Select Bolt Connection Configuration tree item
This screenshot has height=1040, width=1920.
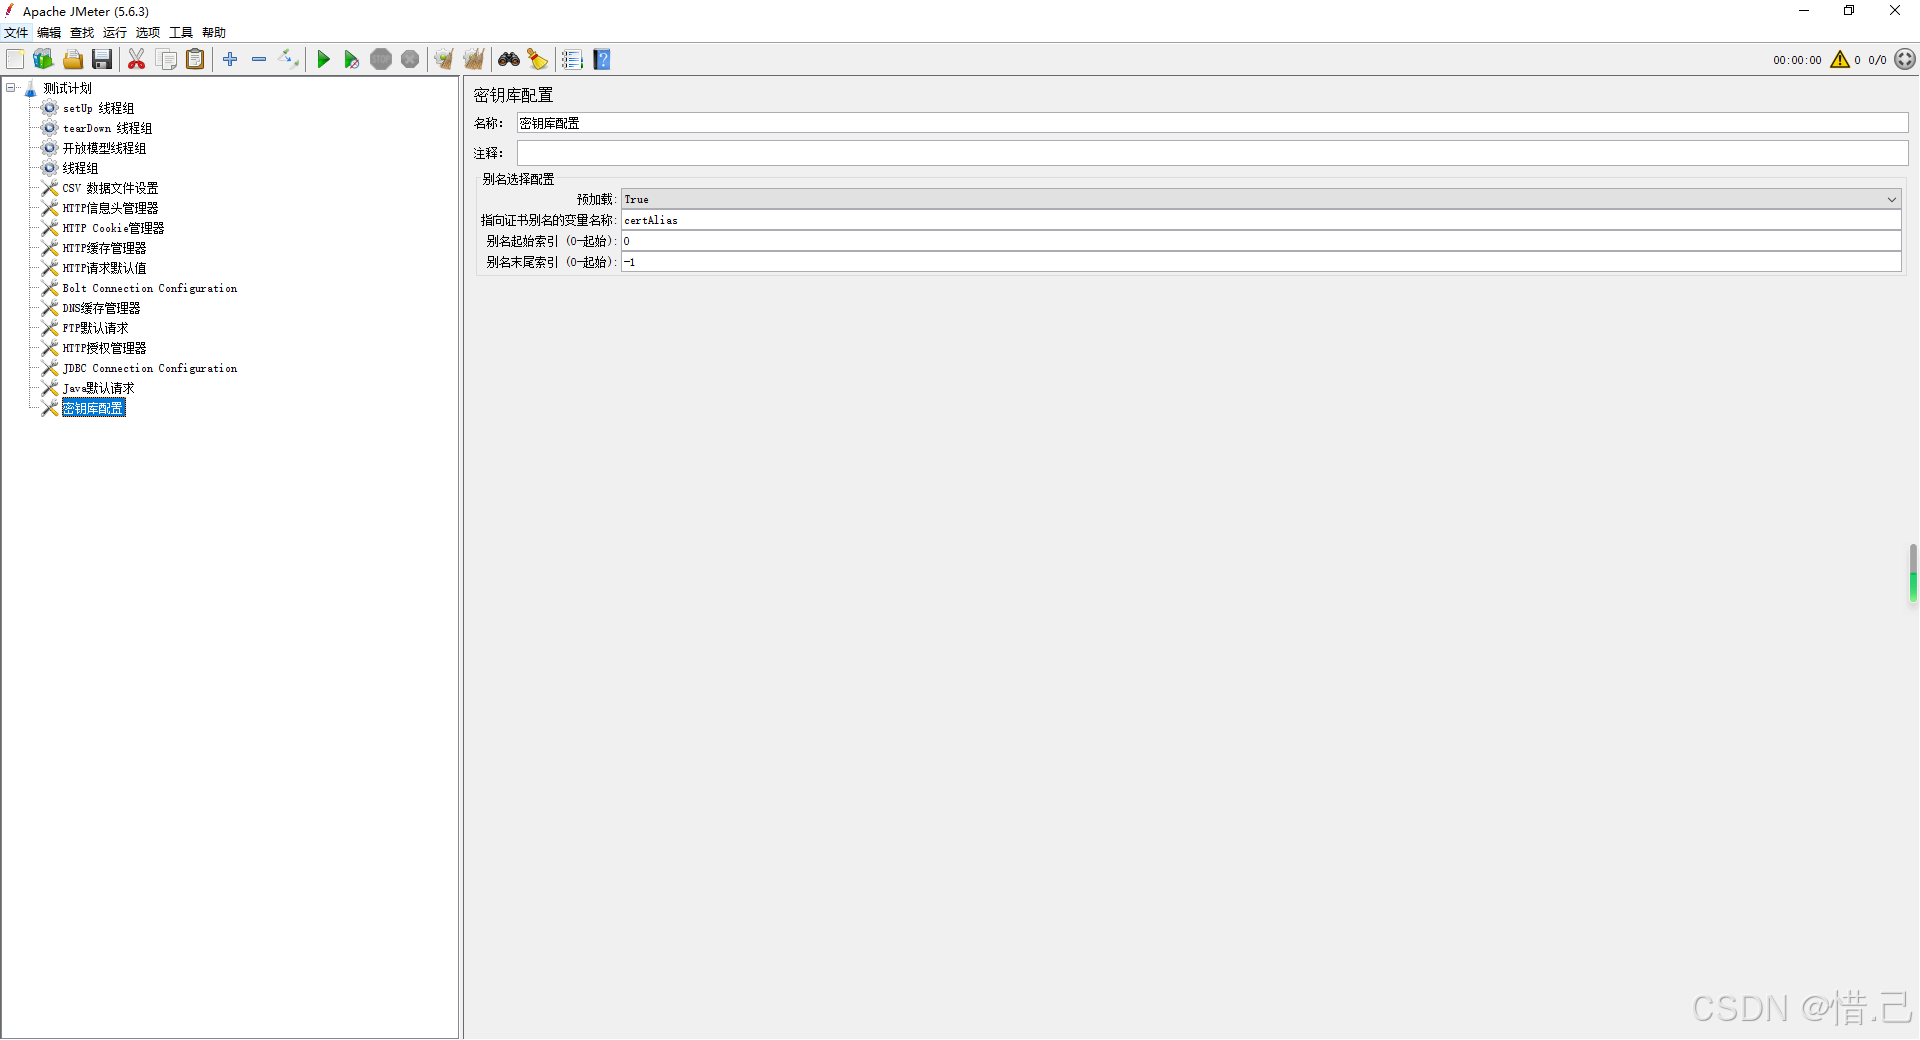[x=150, y=288]
